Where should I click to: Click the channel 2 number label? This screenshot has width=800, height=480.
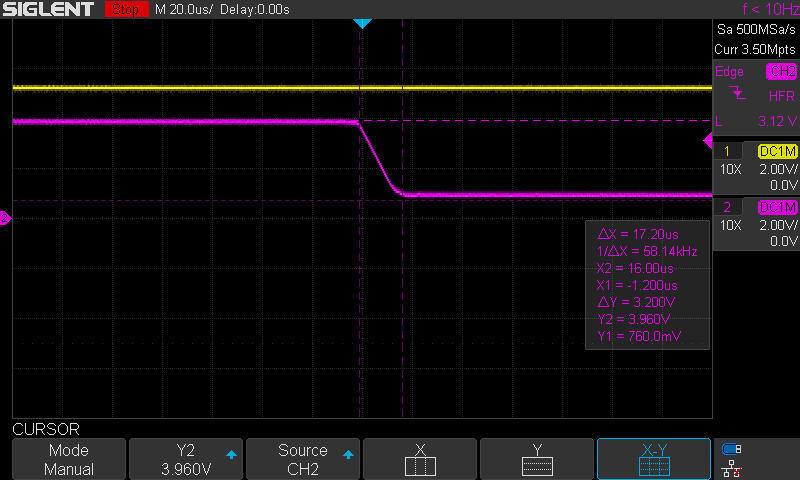(x=727, y=208)
